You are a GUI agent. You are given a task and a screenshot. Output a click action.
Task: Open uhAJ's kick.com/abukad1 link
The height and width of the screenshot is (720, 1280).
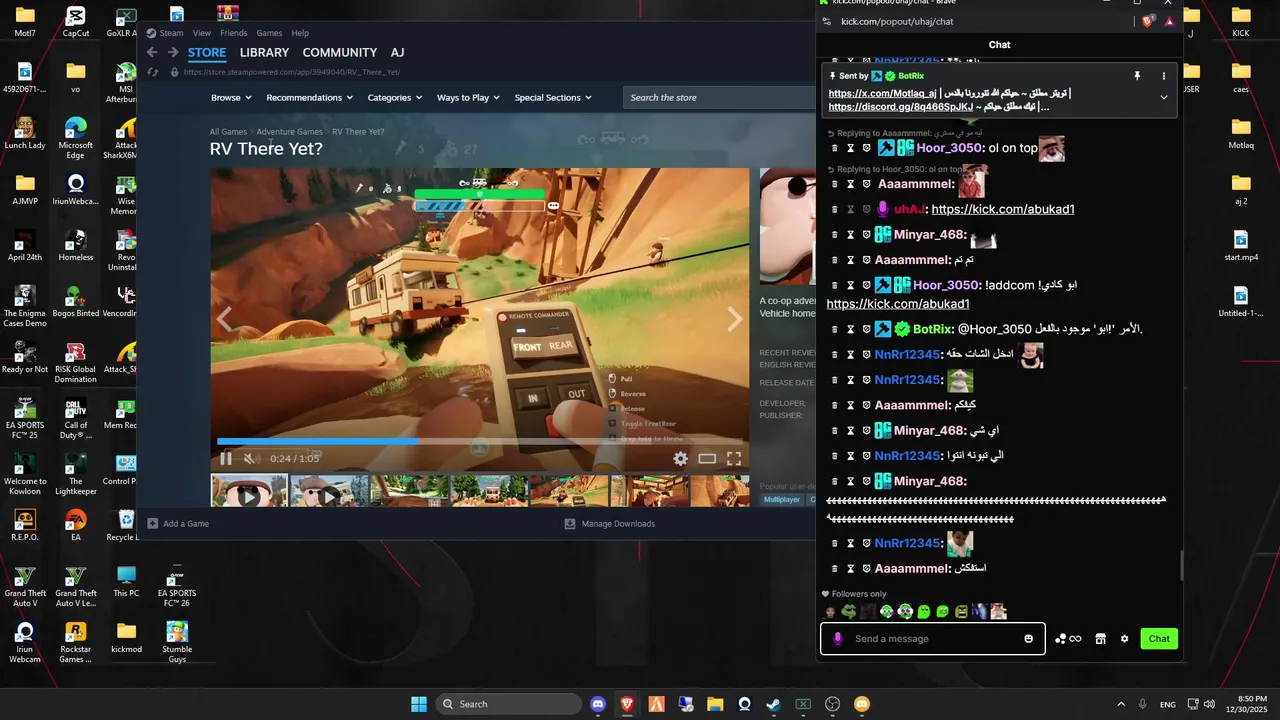pos(1003,210)
